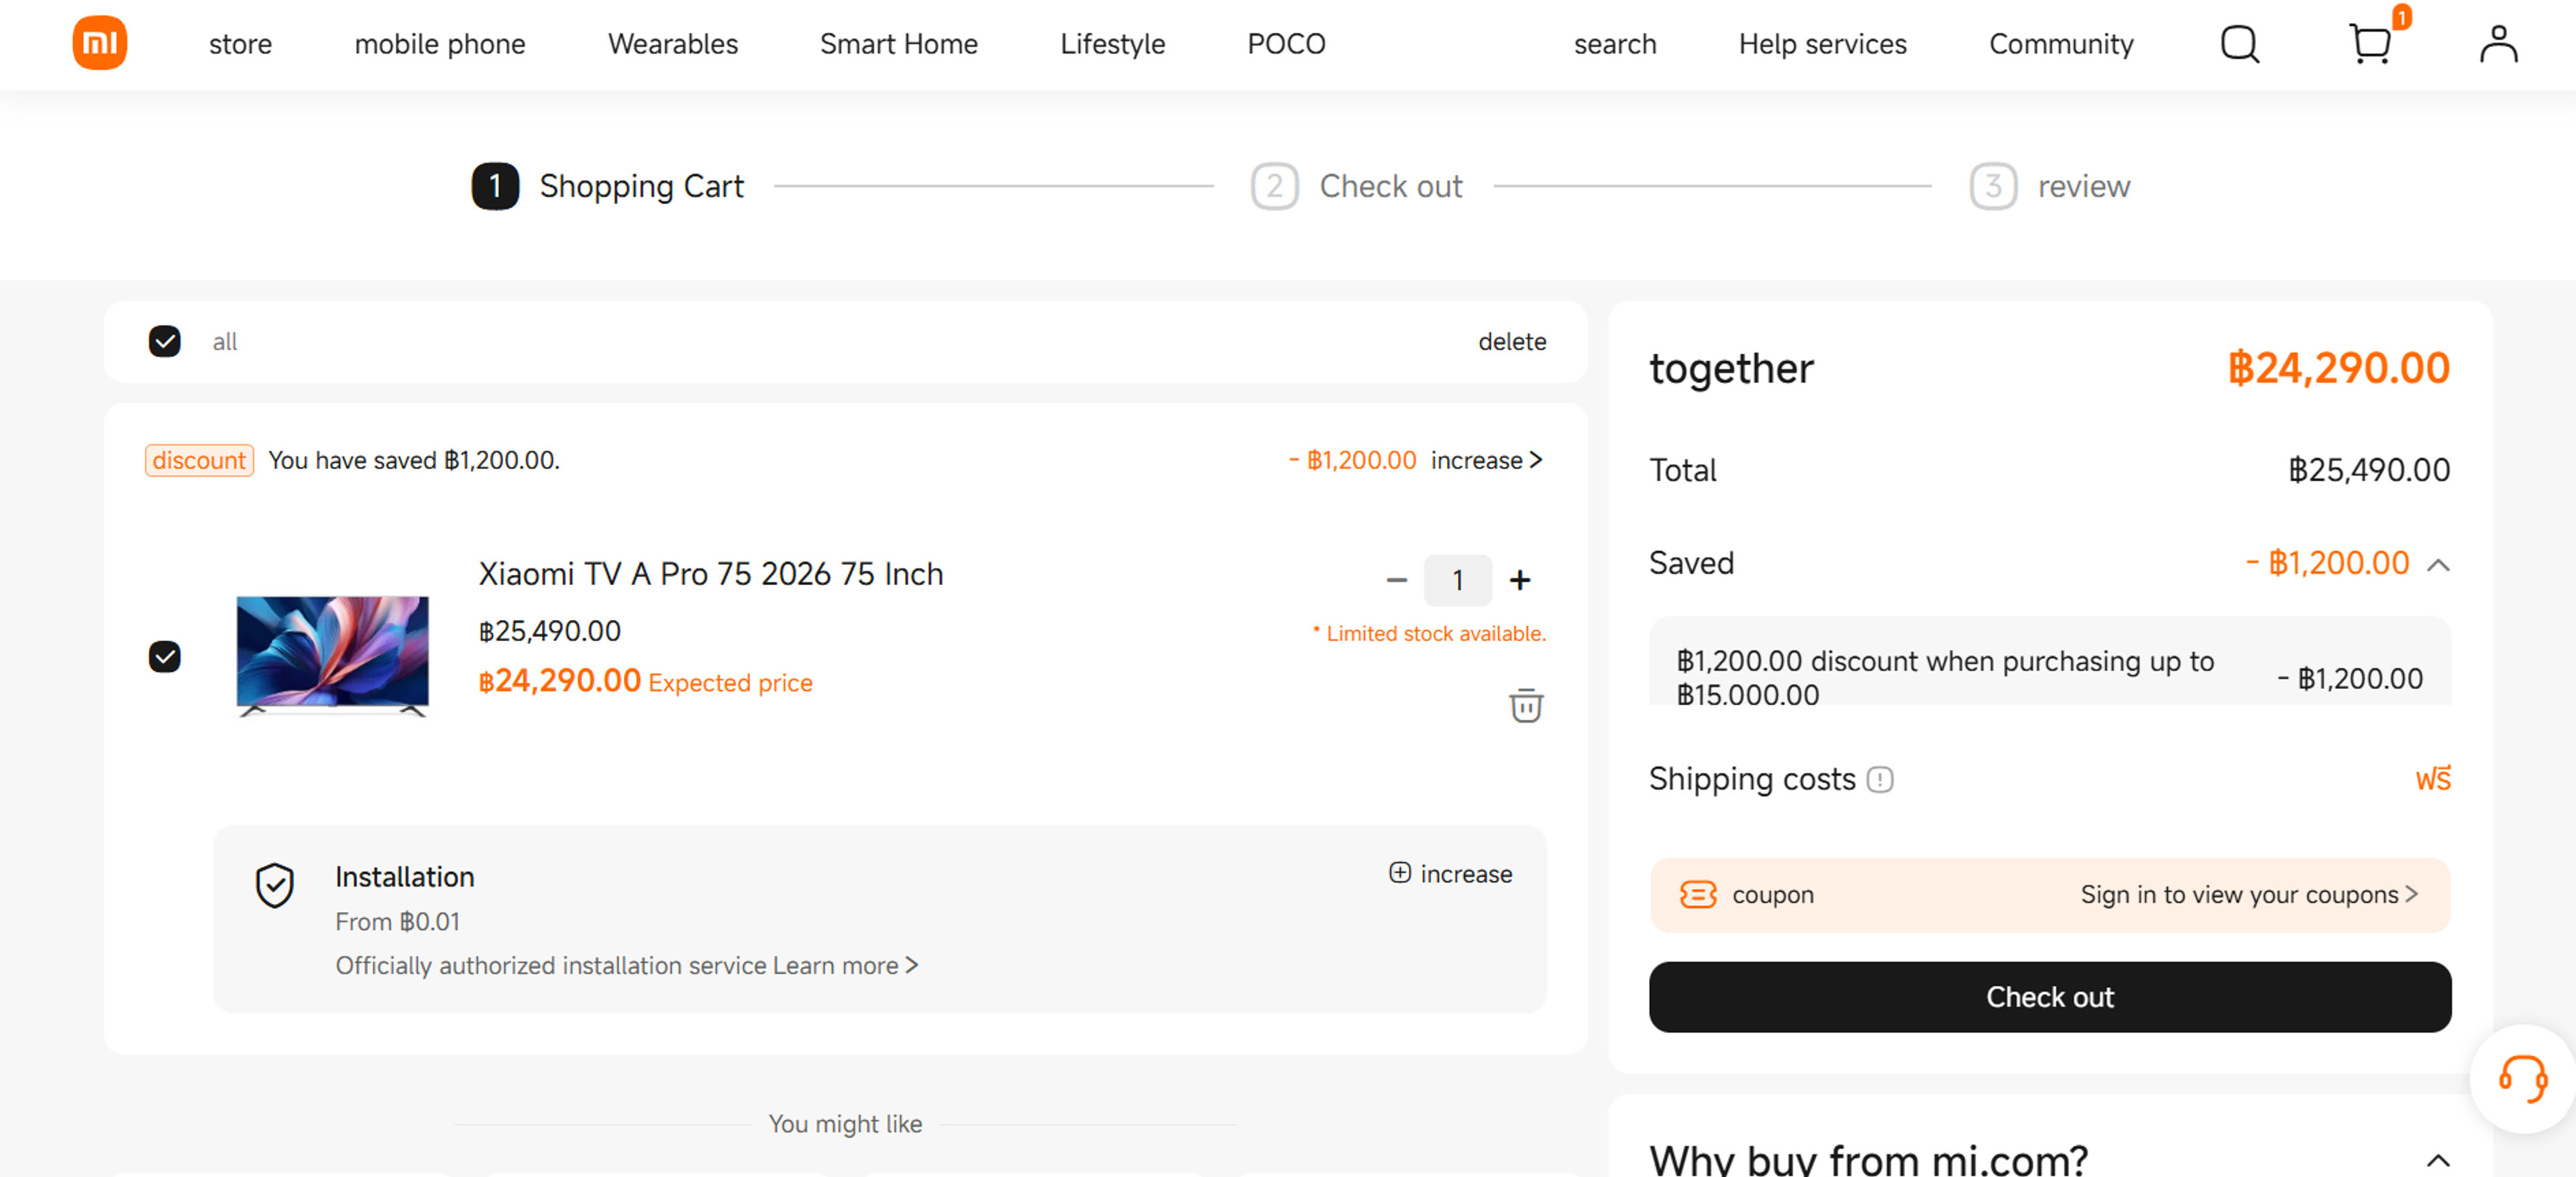Collapse the Saved discount details

[x=2437, y=565]
